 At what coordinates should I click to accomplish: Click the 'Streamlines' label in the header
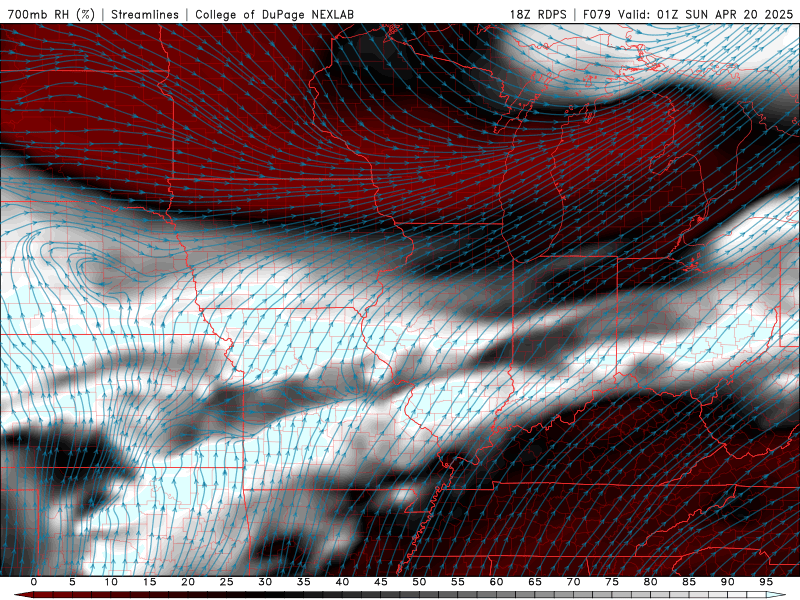tap(145, 14)
